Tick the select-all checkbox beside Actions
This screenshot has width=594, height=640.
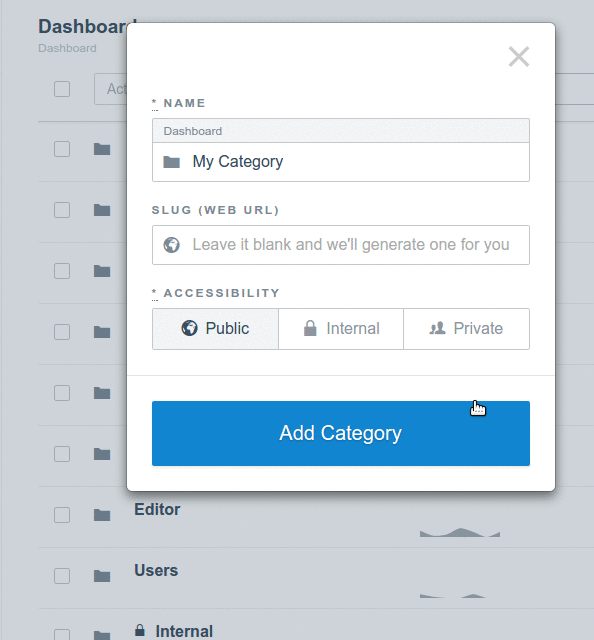(62, 89)
